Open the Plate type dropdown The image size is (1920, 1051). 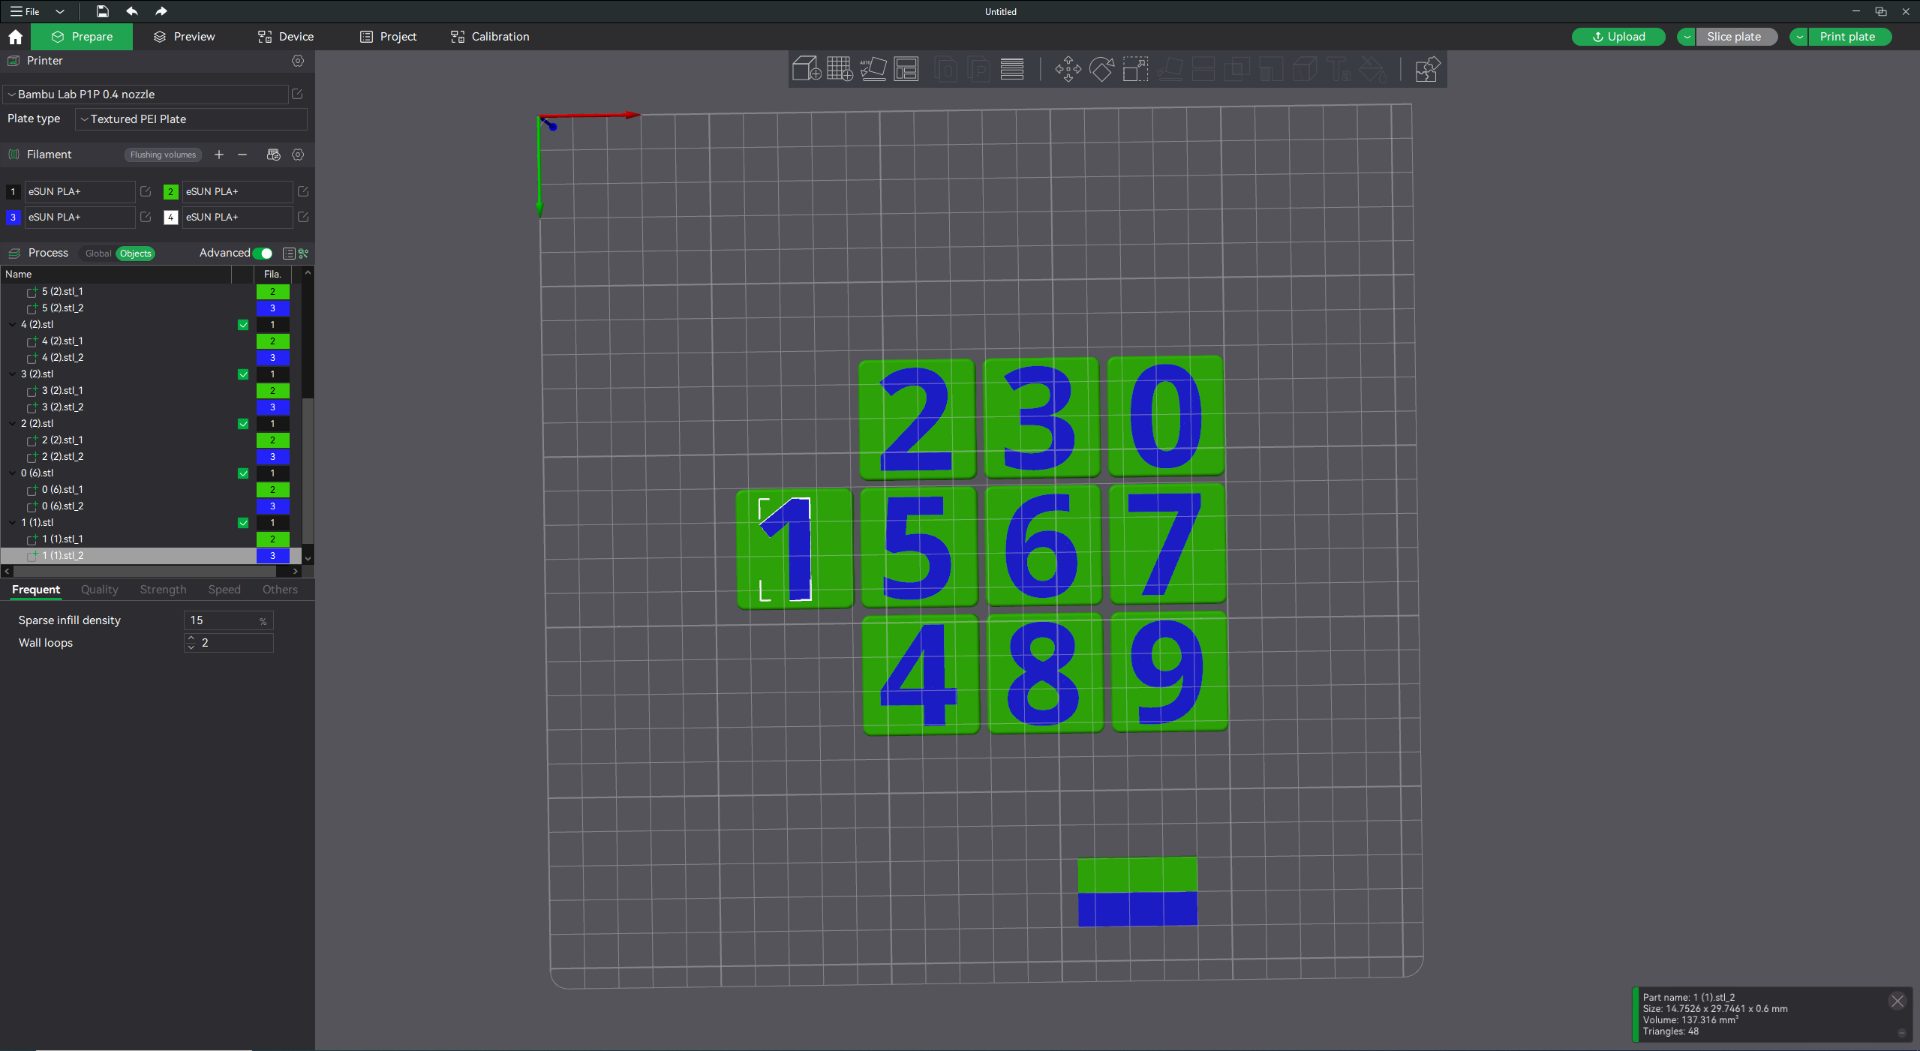(x=191, y=119)
